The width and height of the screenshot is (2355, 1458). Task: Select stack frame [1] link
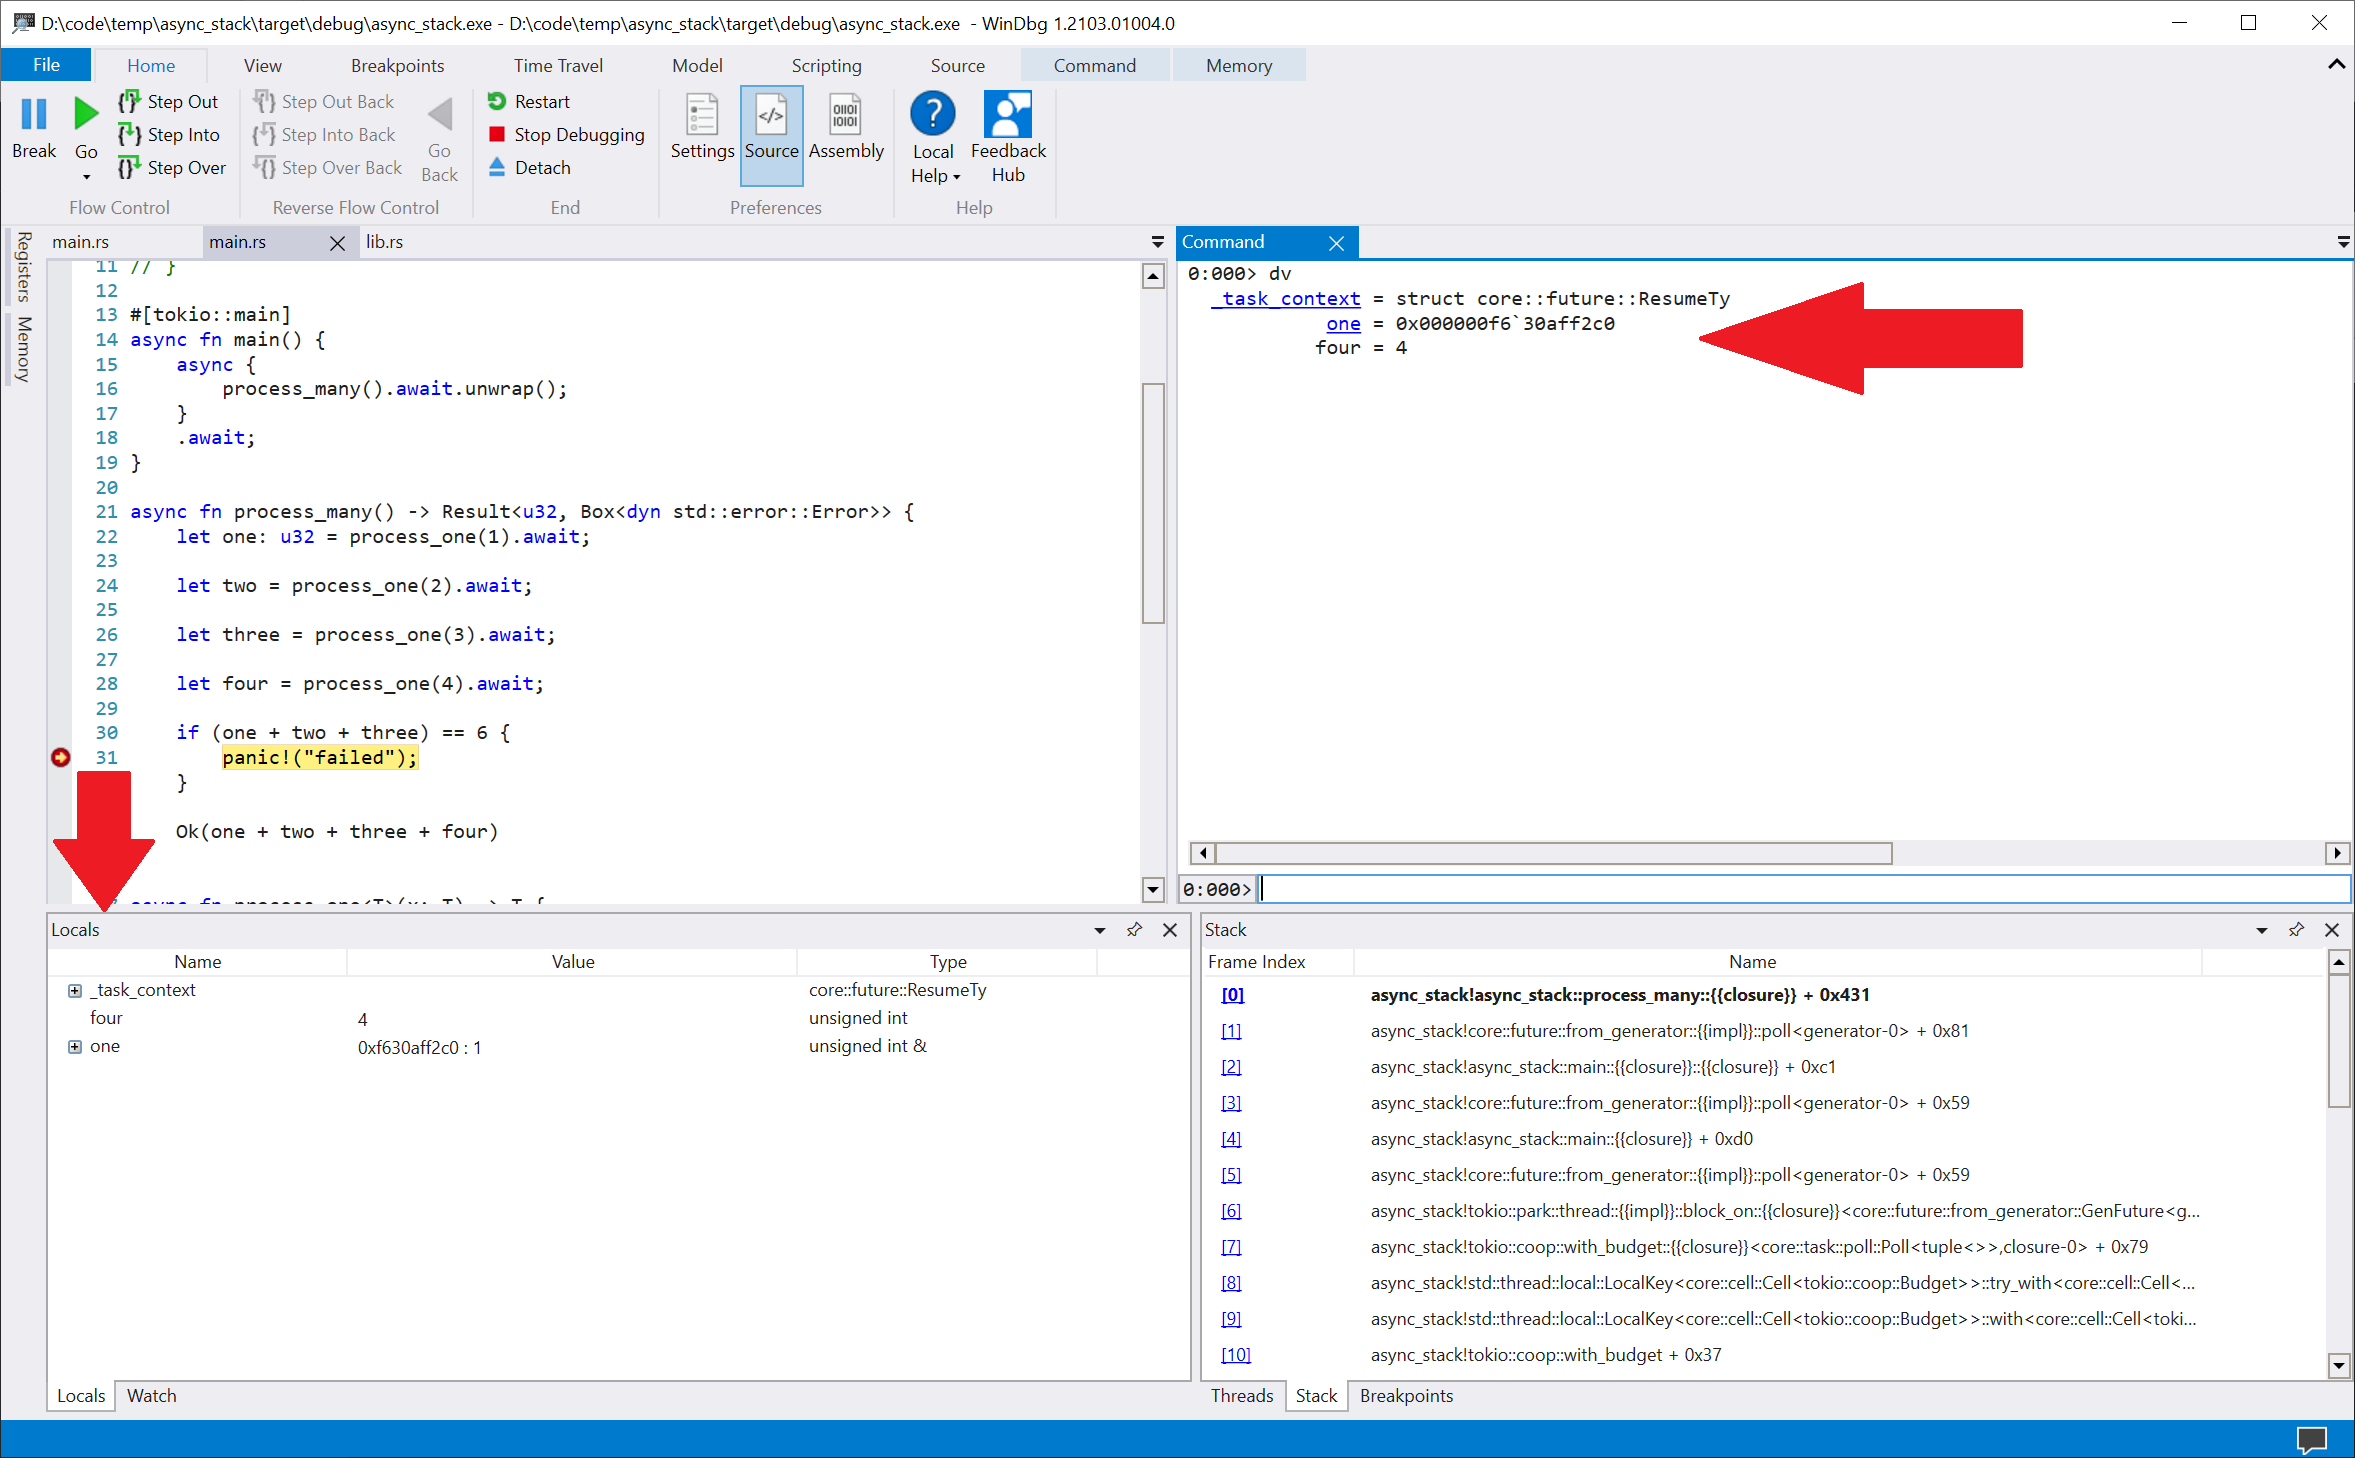coord(1231,1031)
